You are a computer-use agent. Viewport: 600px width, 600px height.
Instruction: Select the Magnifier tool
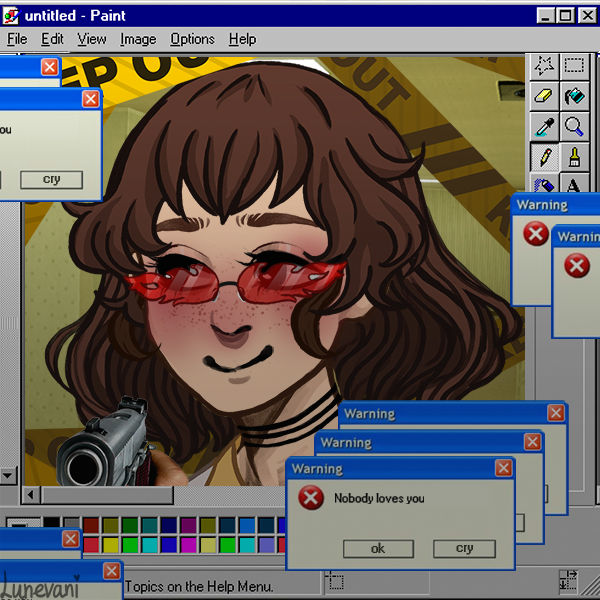(574, 126)
